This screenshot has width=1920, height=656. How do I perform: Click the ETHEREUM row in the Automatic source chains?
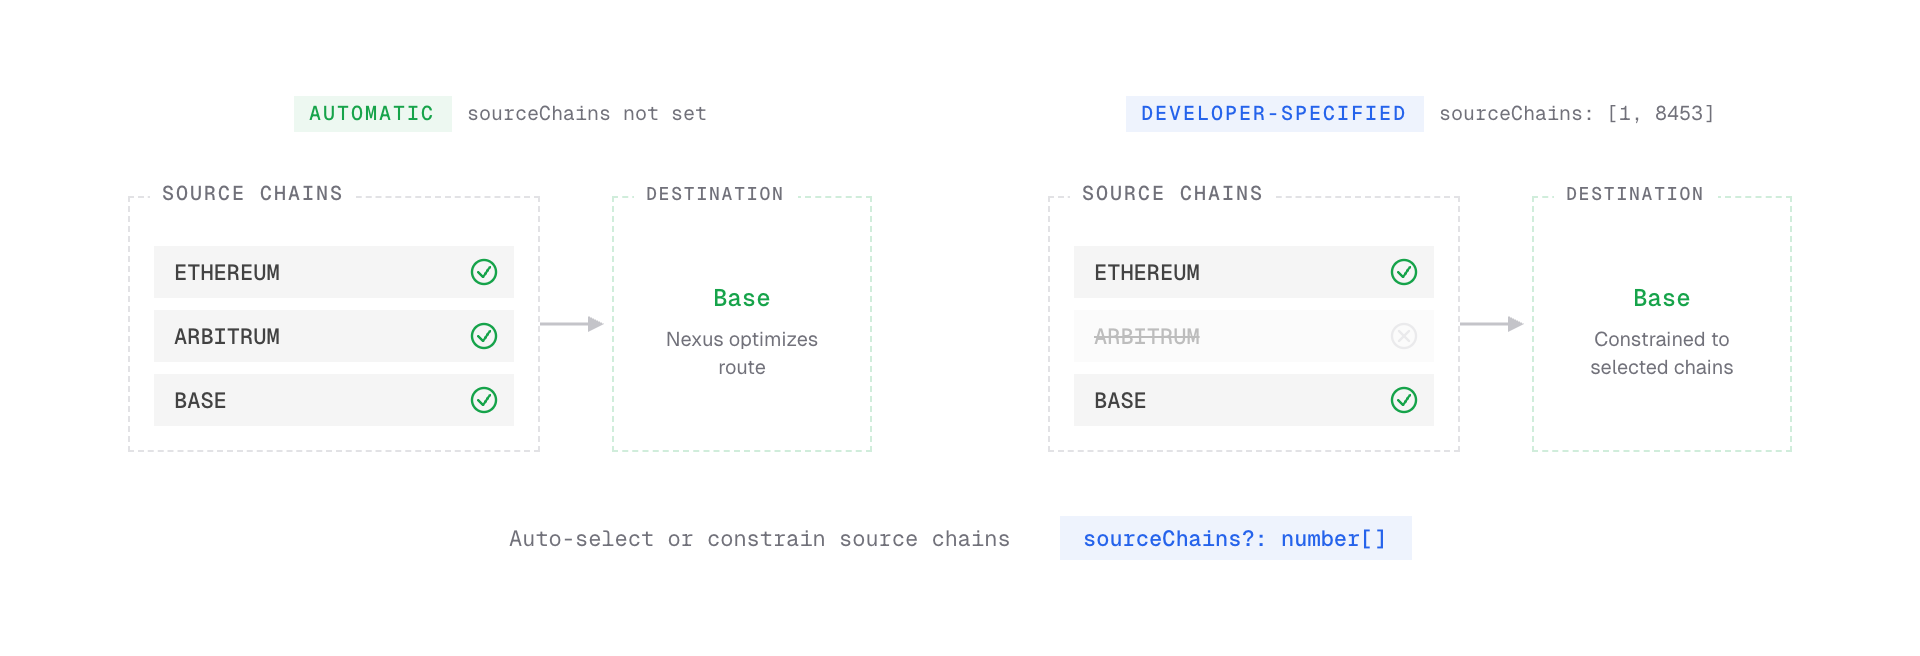(334, 272)
